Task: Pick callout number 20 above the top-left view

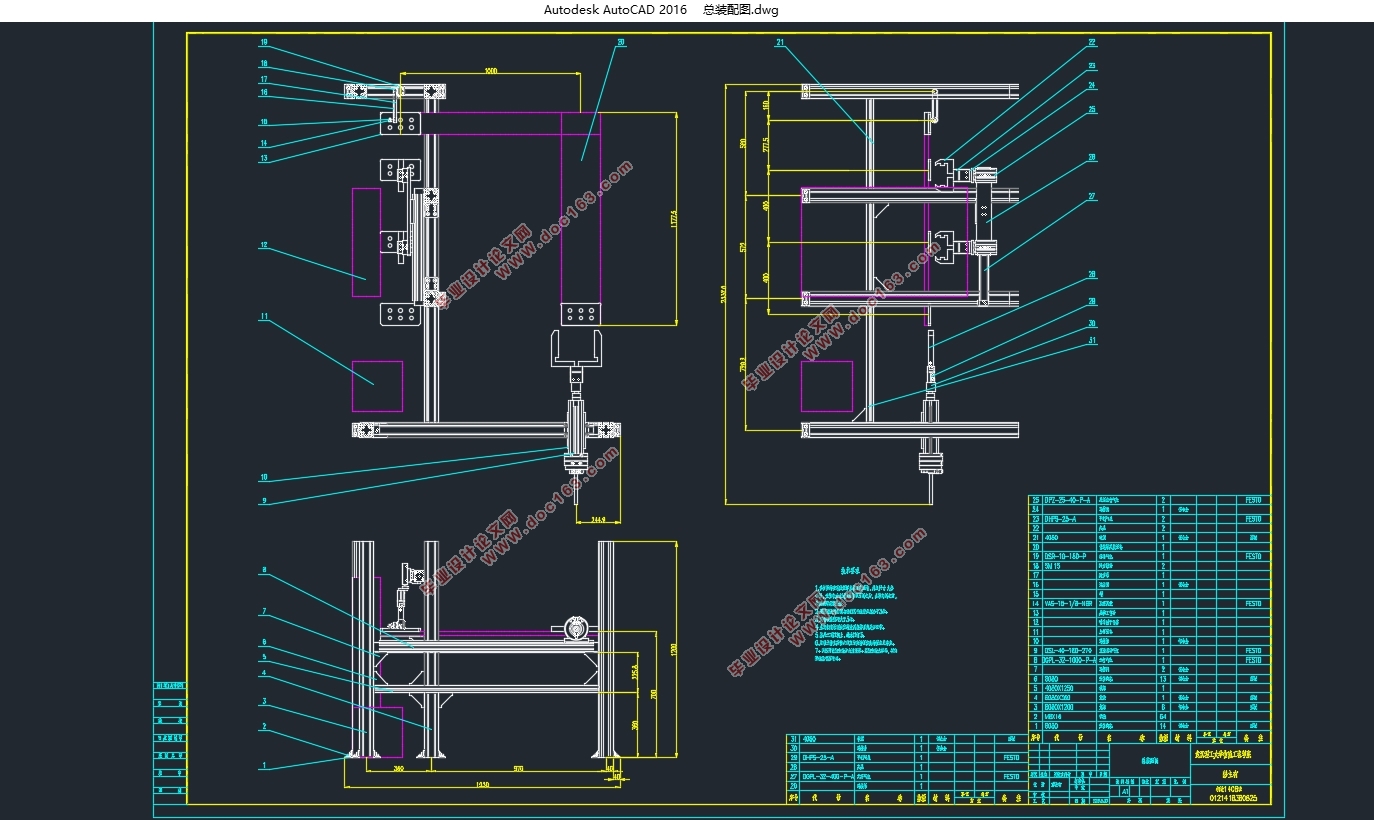Action: (621, 43)
